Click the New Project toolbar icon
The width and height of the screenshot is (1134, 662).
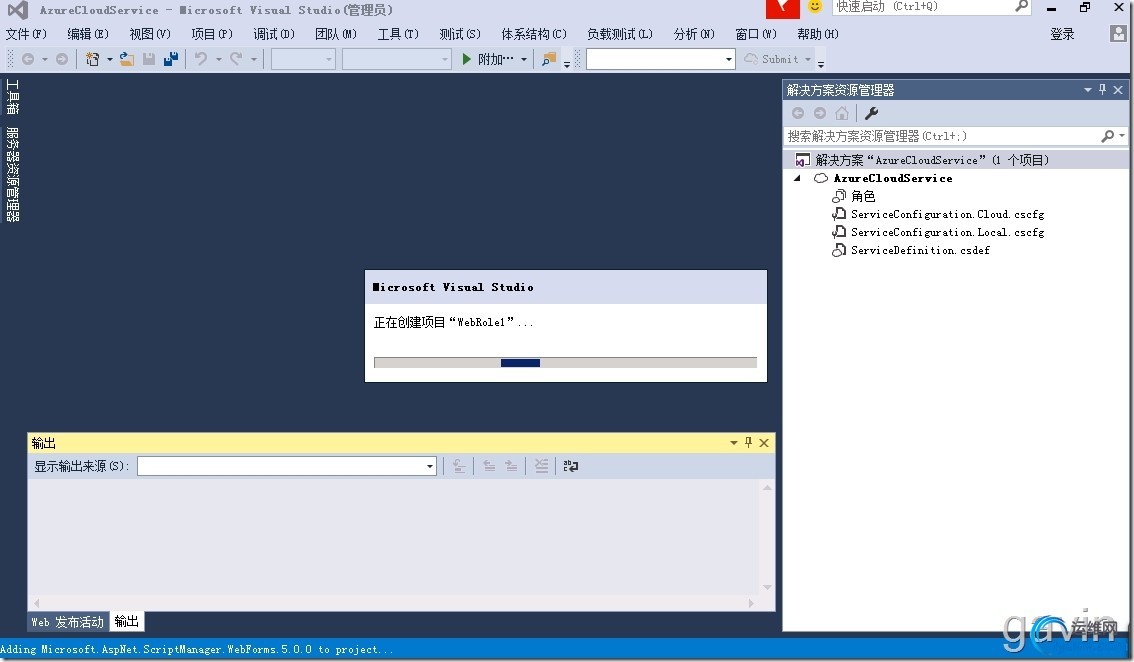pos(93,59)
